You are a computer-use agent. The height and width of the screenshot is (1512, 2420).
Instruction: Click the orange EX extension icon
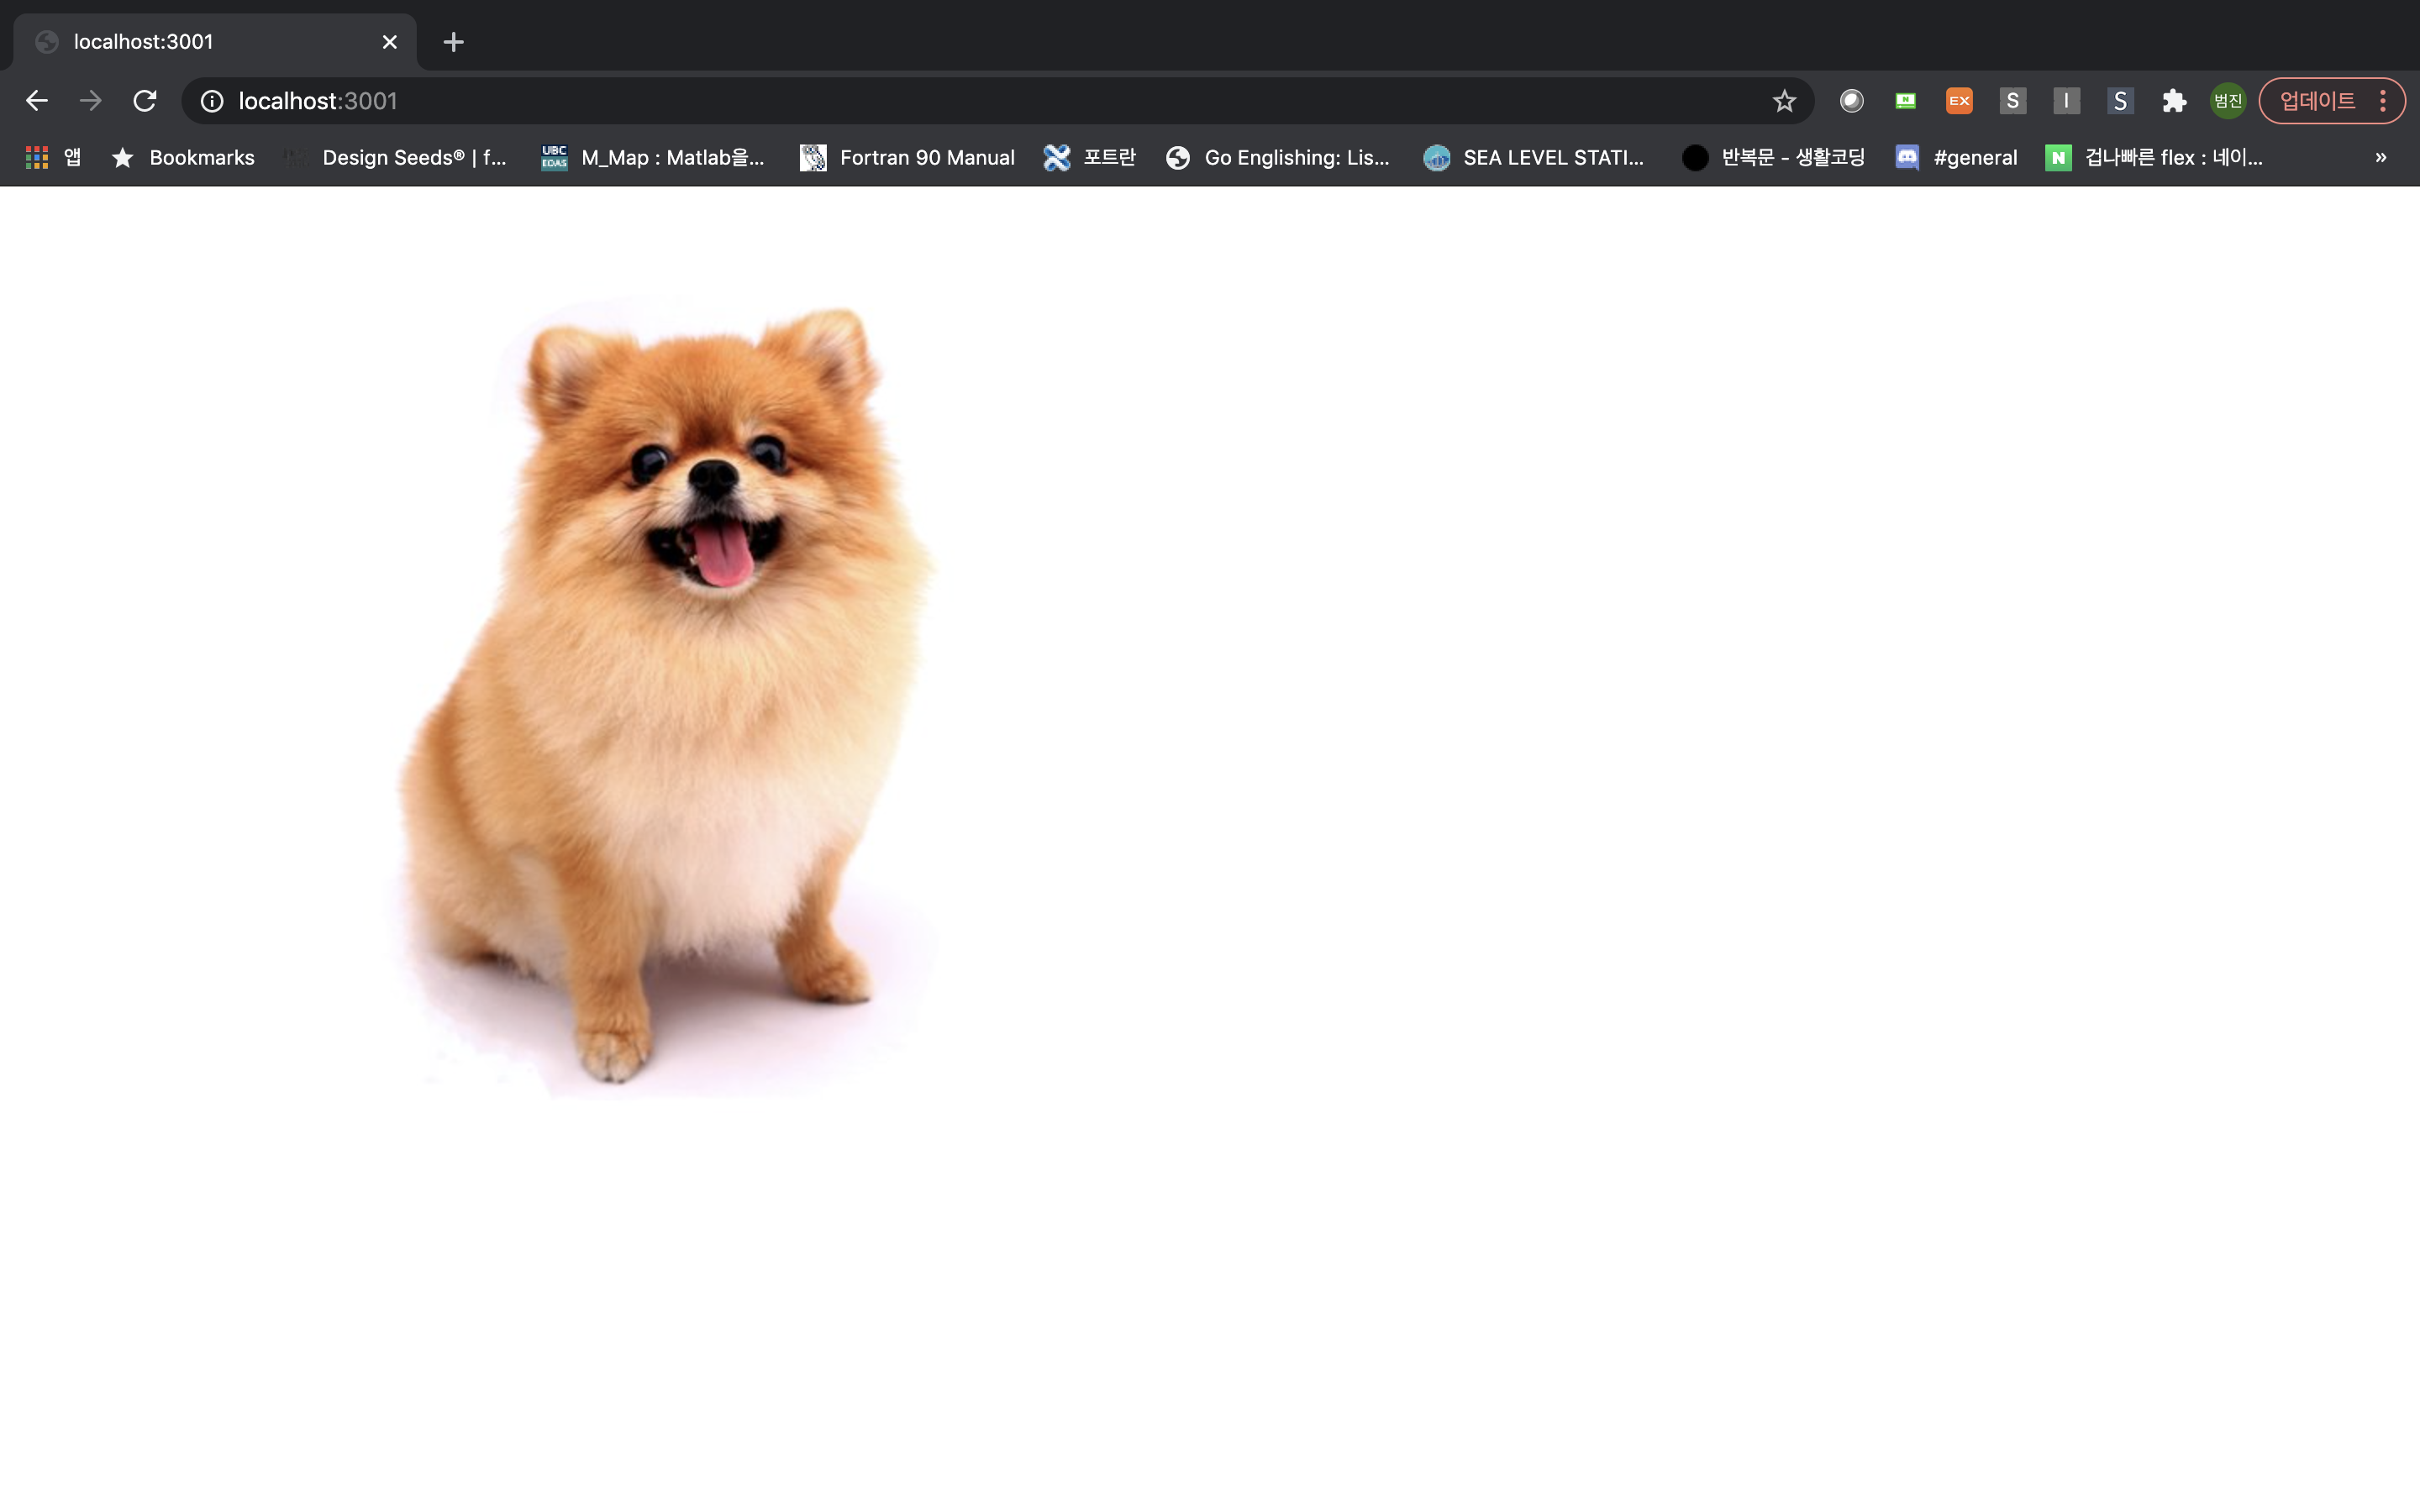tap(1959, 101)
